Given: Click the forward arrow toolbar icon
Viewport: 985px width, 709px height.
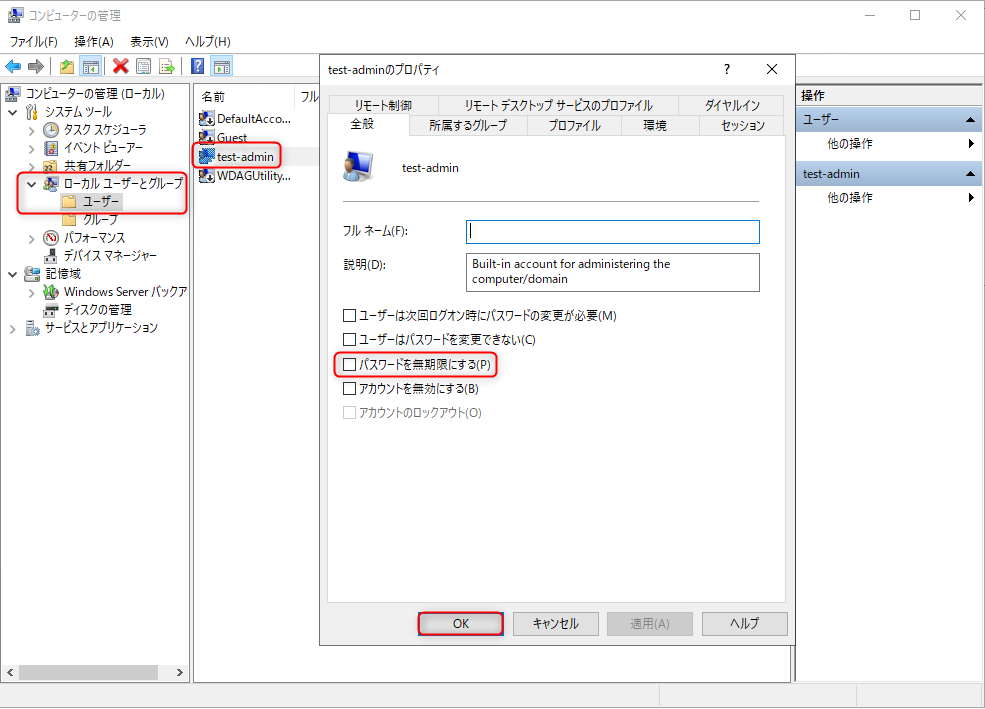Looking at the screenshot, I should 36,66.
